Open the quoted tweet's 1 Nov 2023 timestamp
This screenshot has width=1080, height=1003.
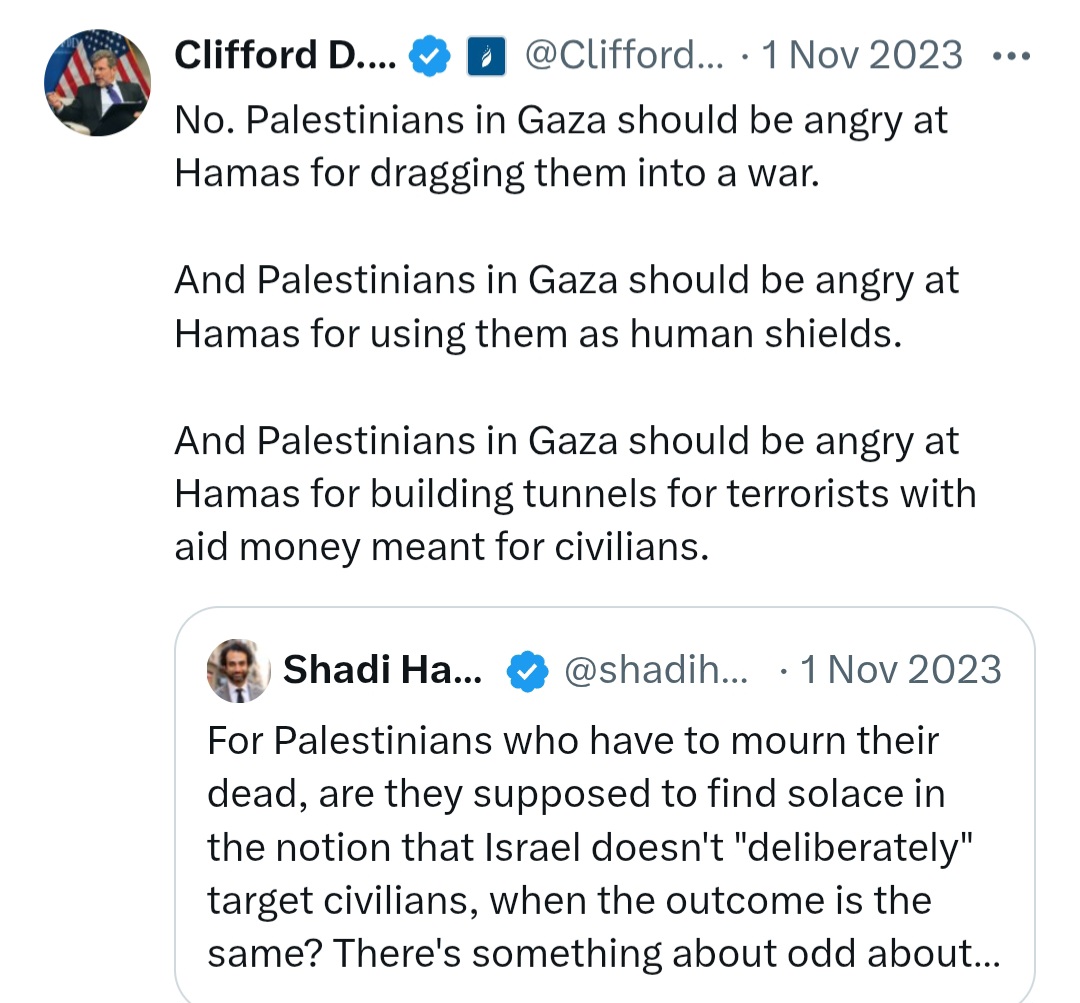pos(900,670)
